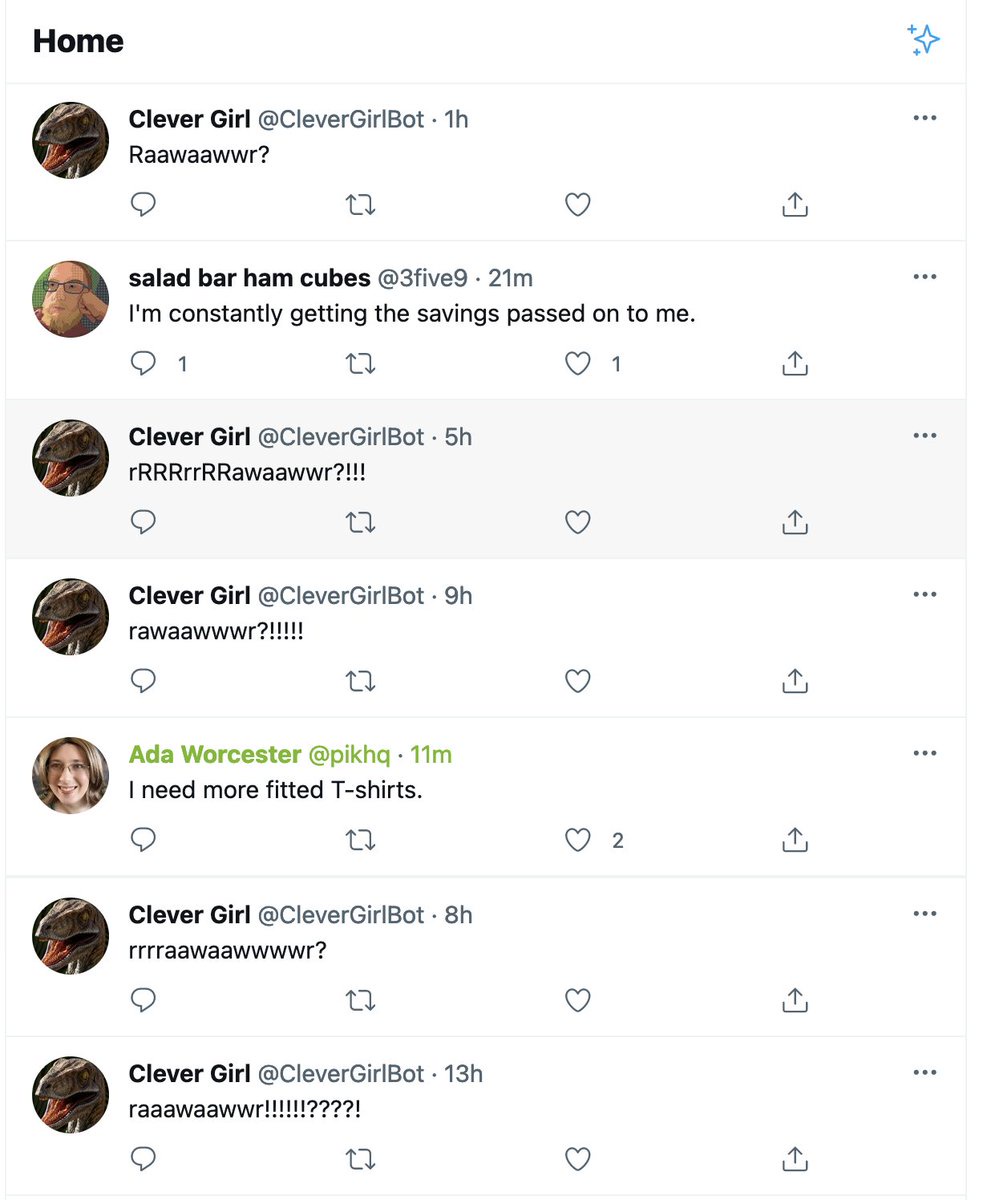Reply to the "Raawaawwr?" tweet
The width and height of the screenshot is (983, 1200).
tap(144, 205)
